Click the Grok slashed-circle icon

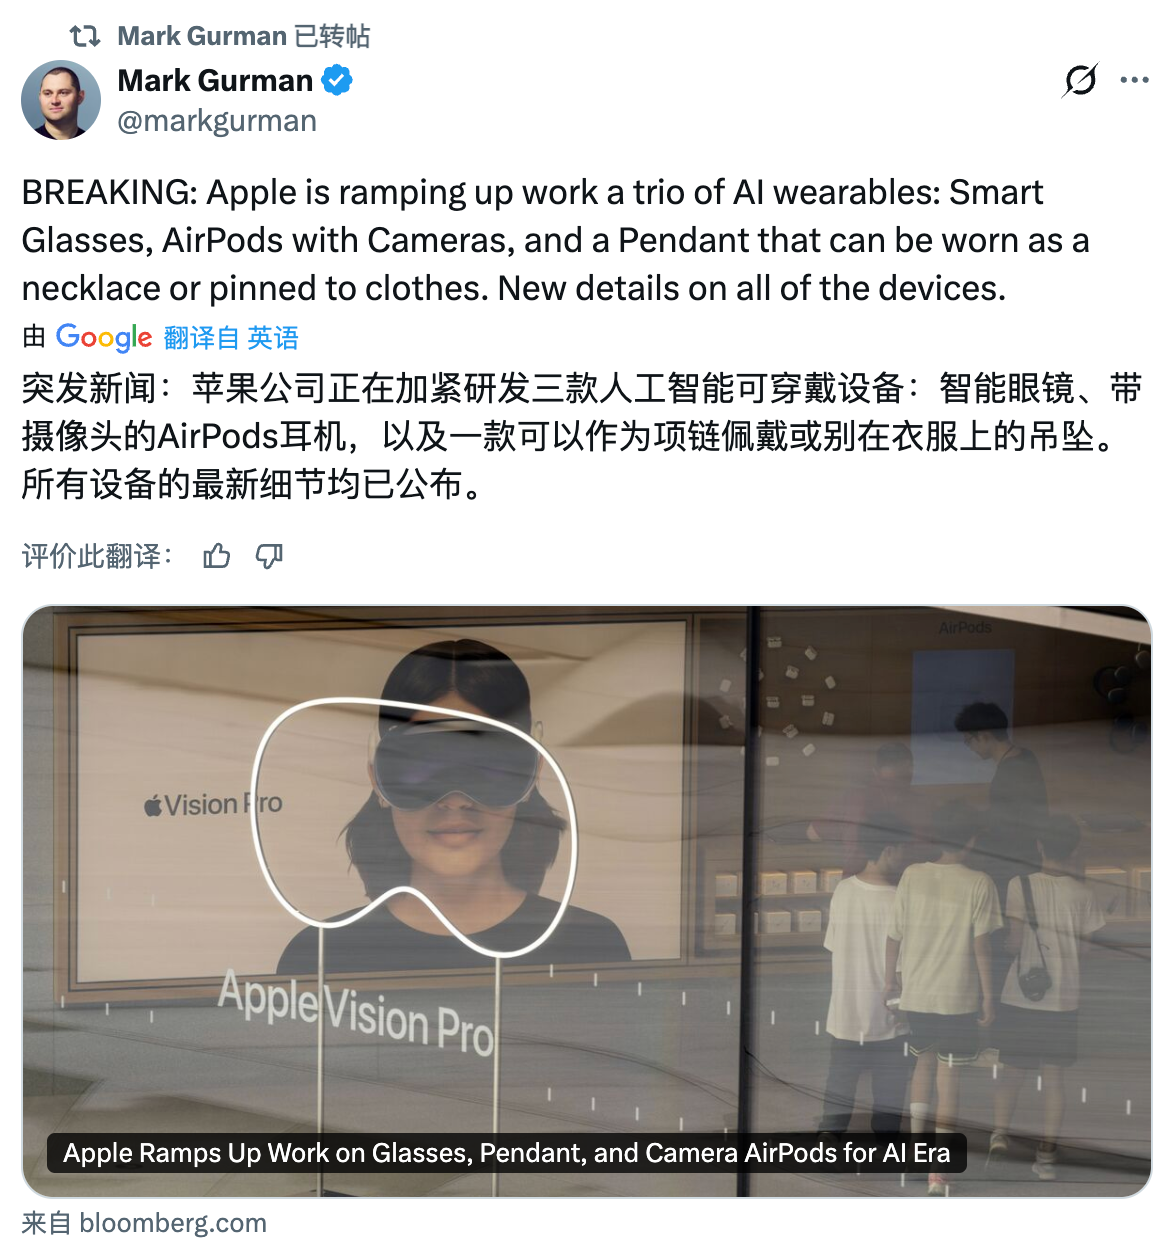pos(1080,80)
